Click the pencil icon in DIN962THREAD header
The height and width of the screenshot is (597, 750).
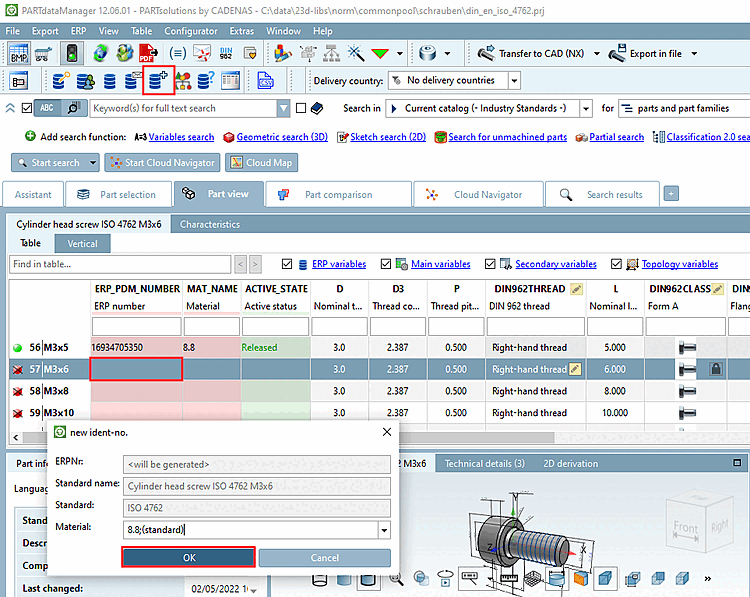point(576,289)
